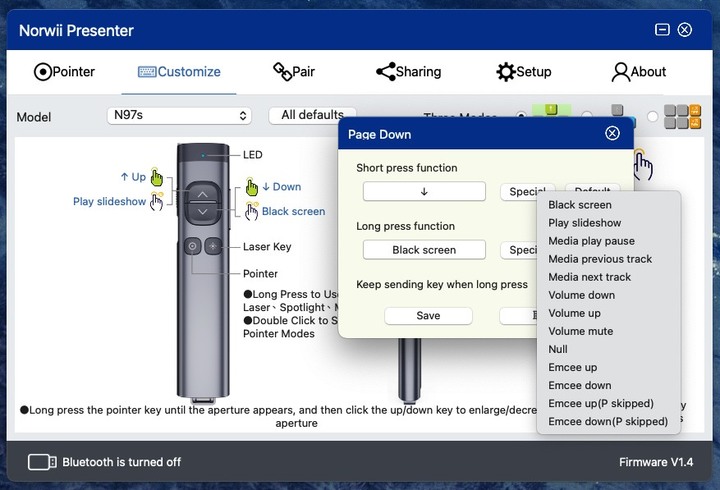Click the Keep sending key when long press label

pos(442,284)
